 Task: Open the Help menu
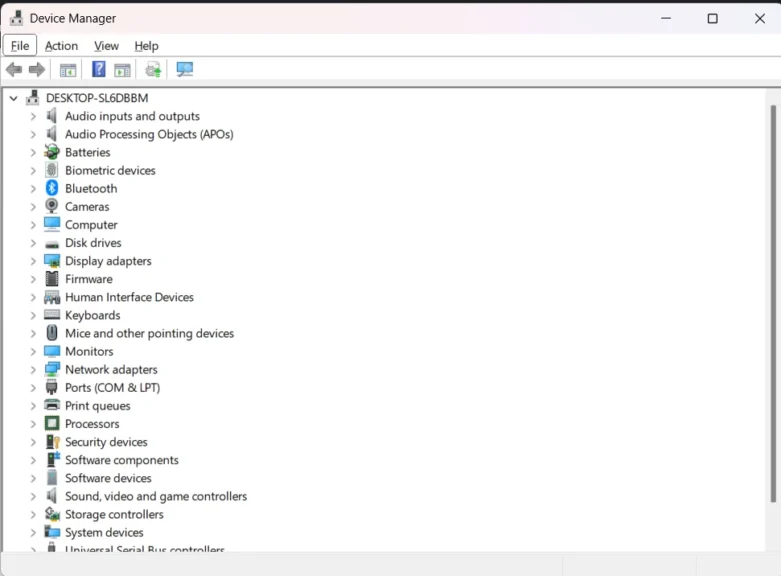click(x=146, y=46)
